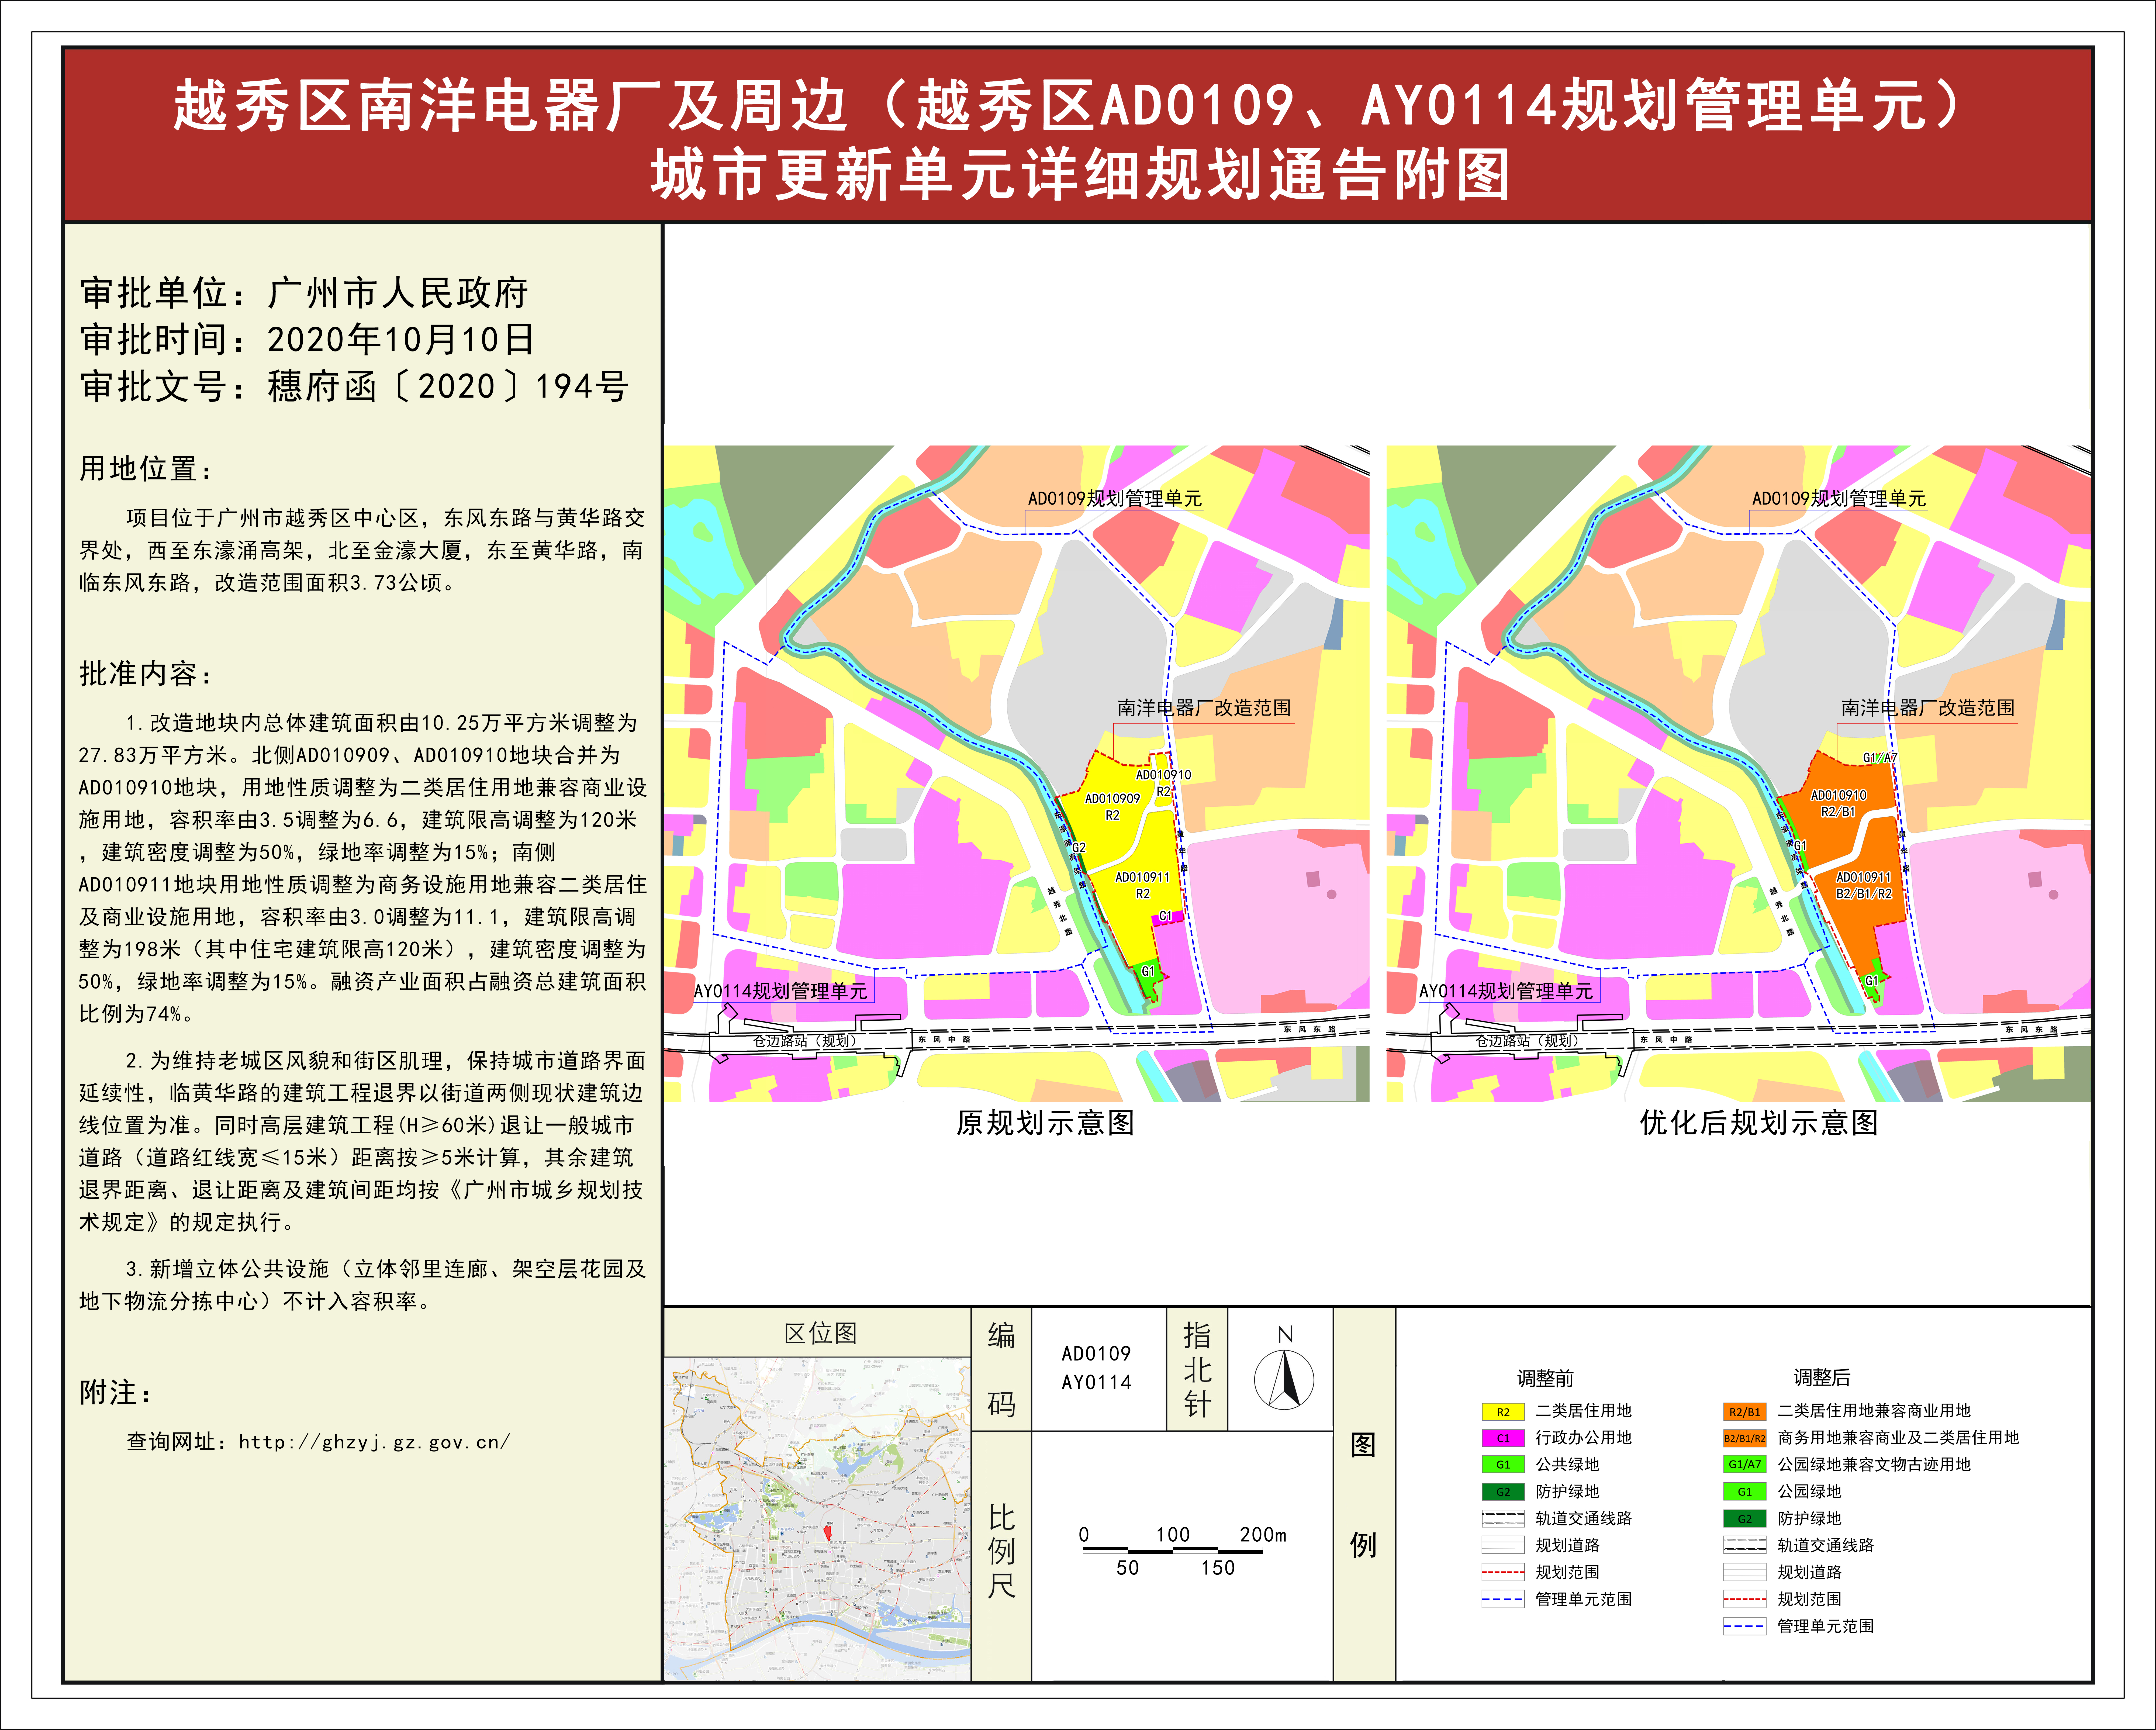Click 南洋电器厂改造范围 label in optimized map
Image resolution: width=2156 pixels, height=1730 pixels.
pyautogui.click(x=1928, y=708)
